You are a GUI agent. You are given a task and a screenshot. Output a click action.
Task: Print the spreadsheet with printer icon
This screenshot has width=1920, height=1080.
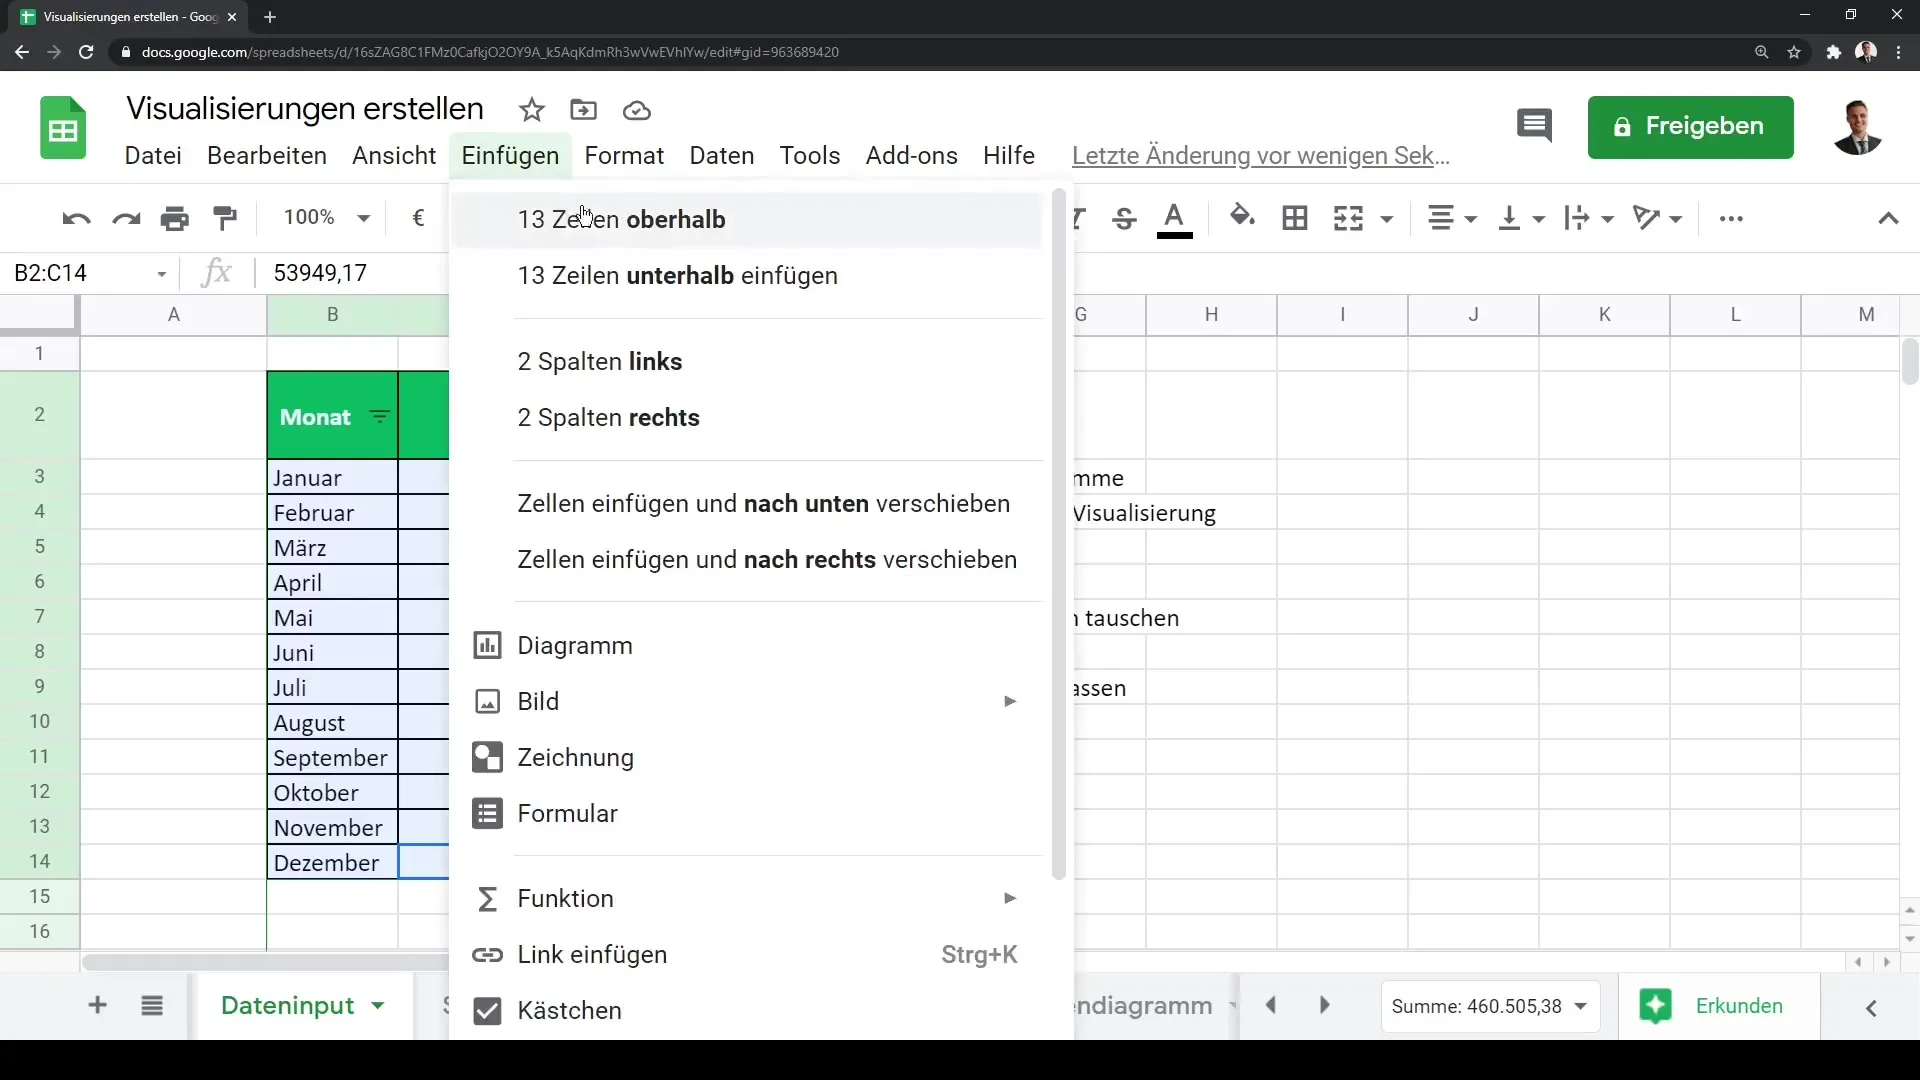click(175, 218)
